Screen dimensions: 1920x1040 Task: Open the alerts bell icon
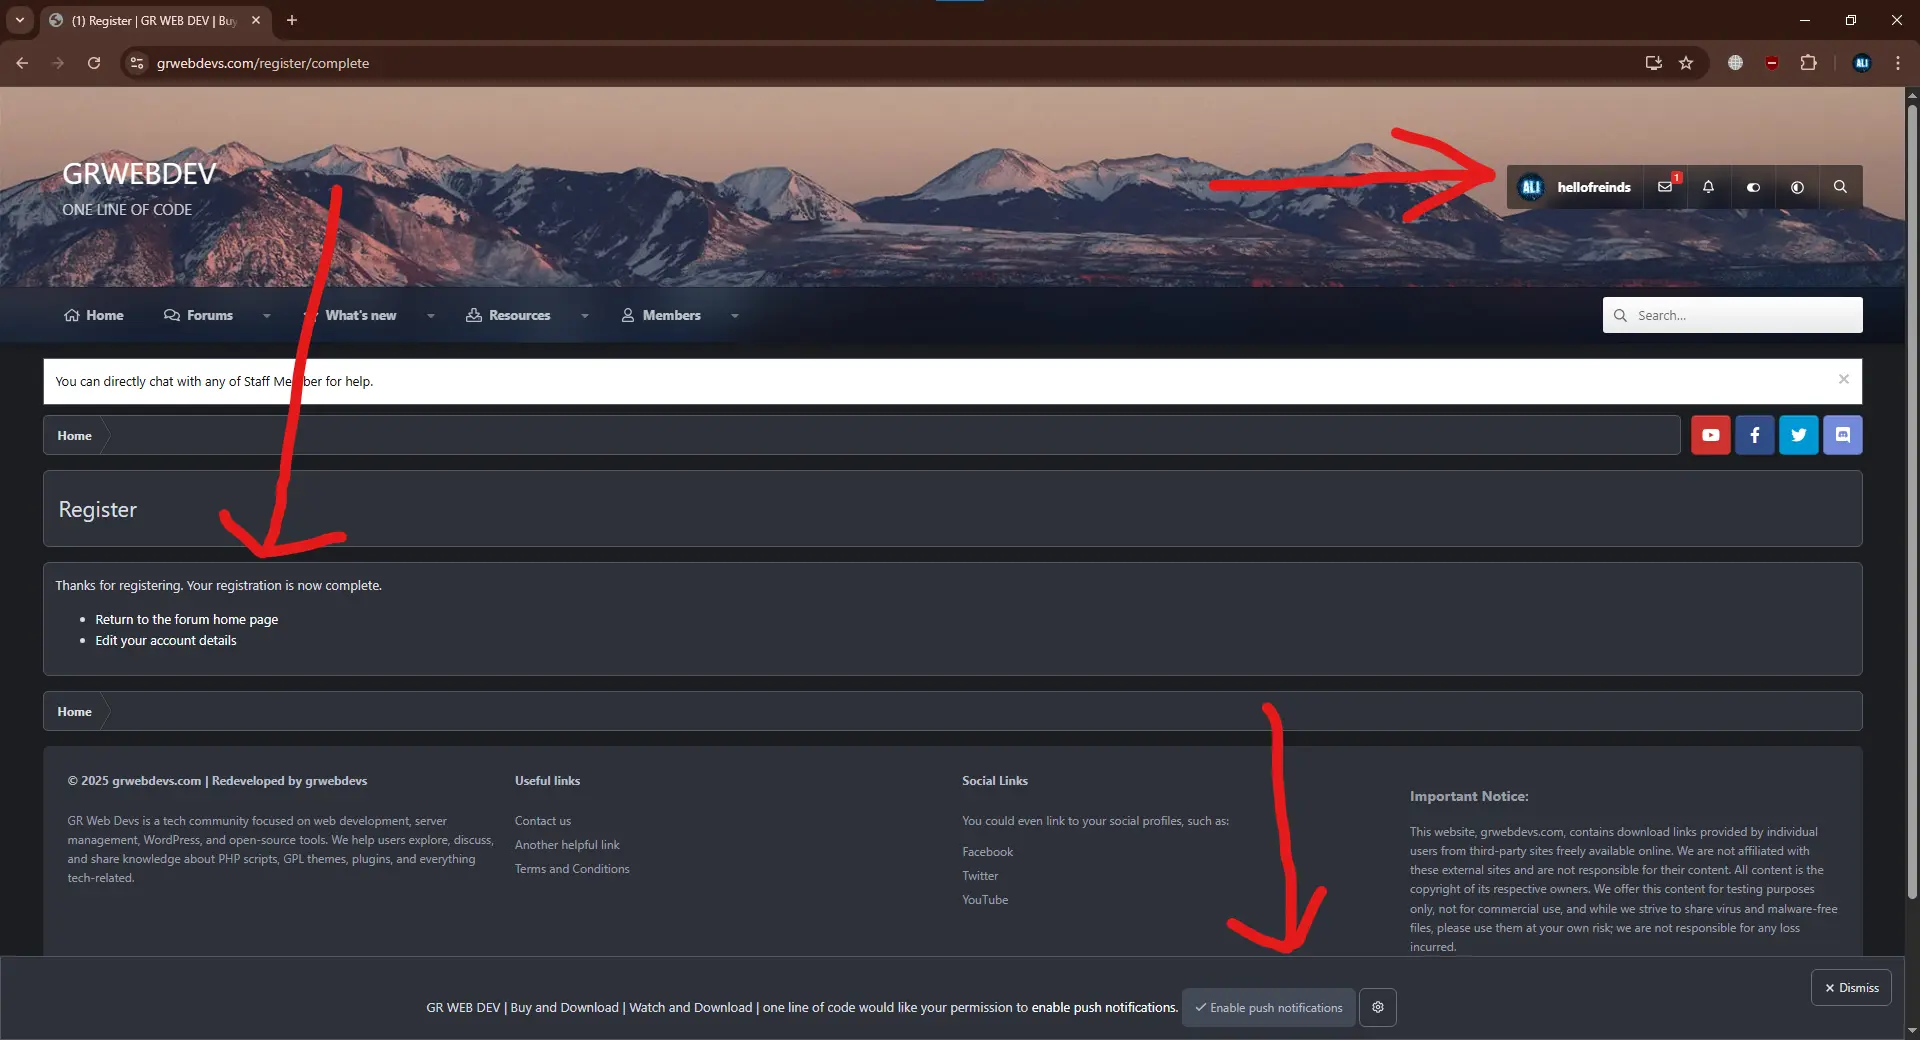click(1708, 187)
